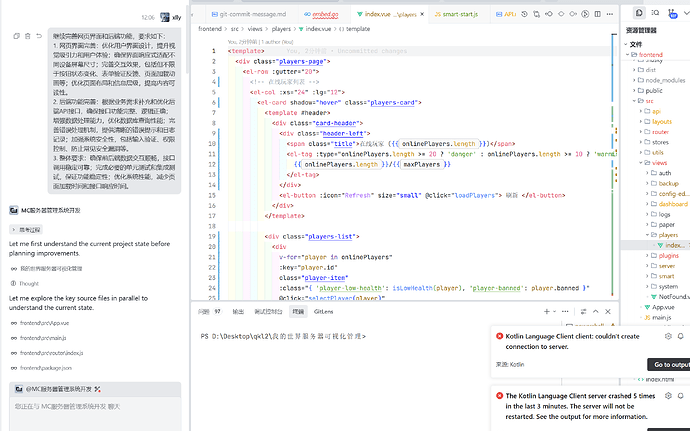Open changes compare icon in editor toolbar
Viewport: 690px width, 431px height.
point(536,14)
